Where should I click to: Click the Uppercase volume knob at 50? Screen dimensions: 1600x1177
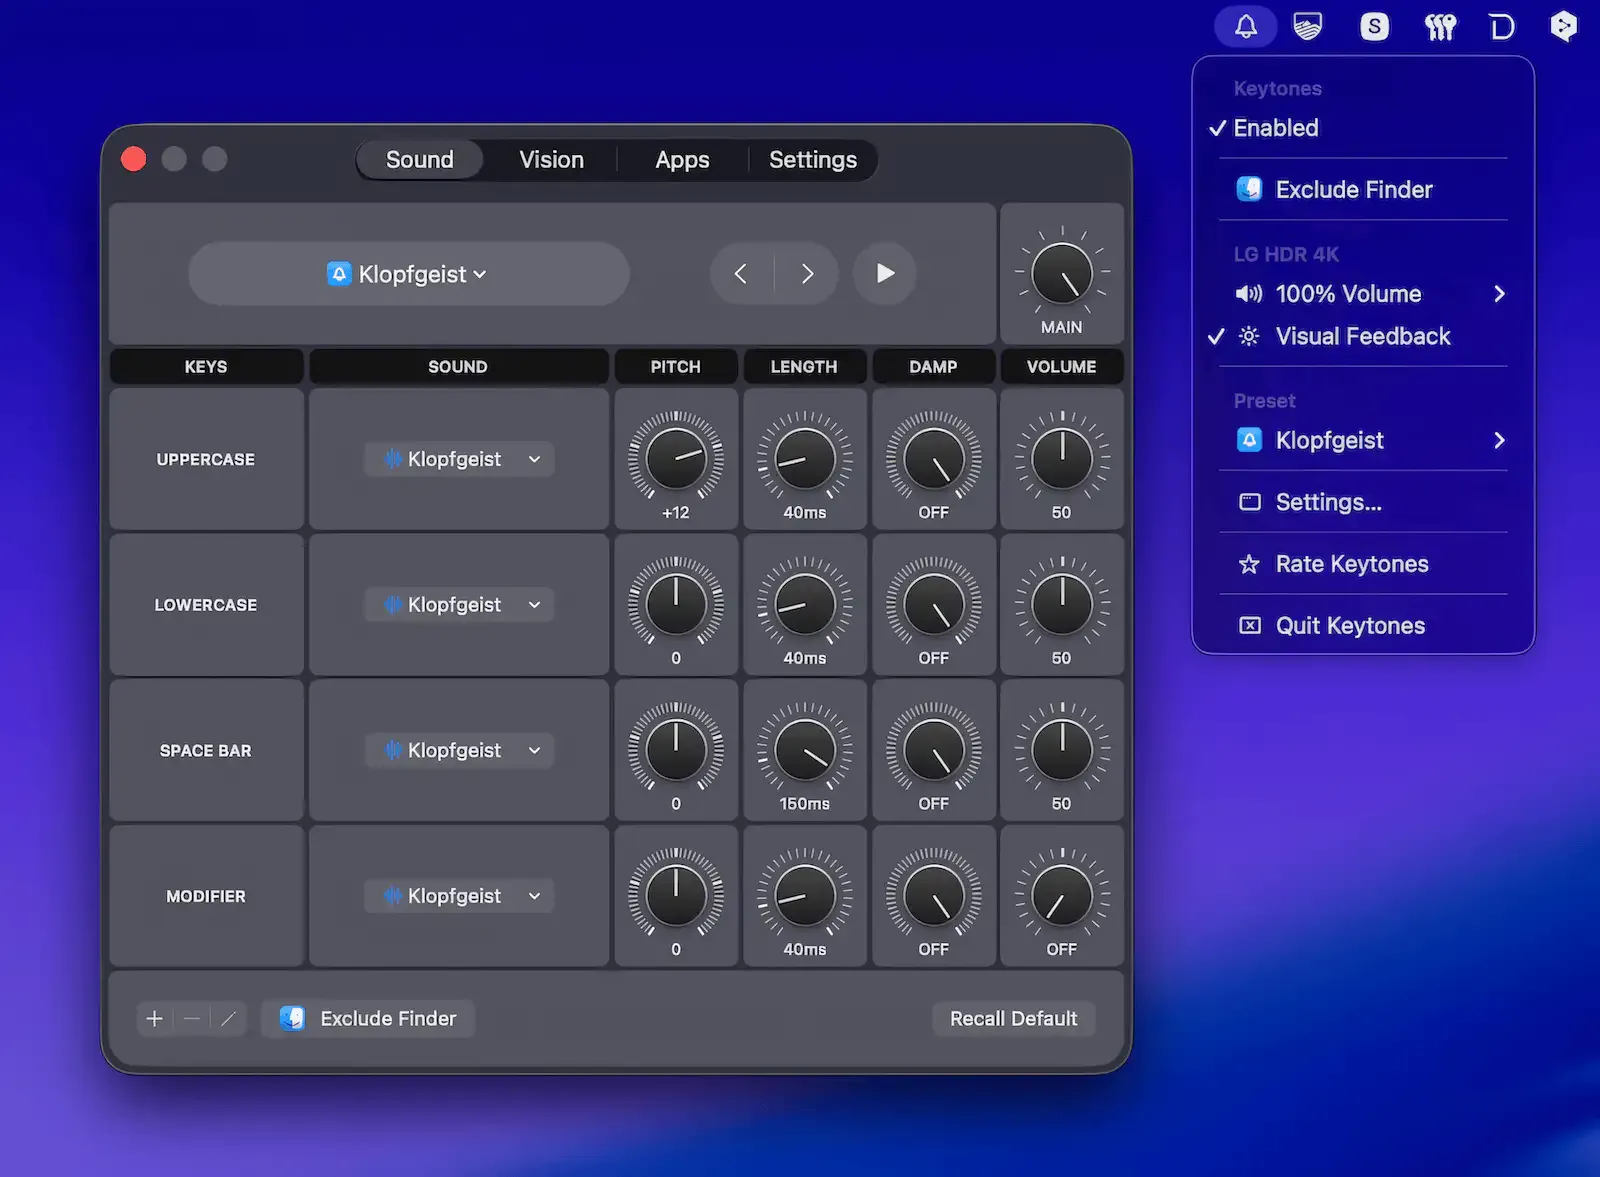click(1062, 458)
